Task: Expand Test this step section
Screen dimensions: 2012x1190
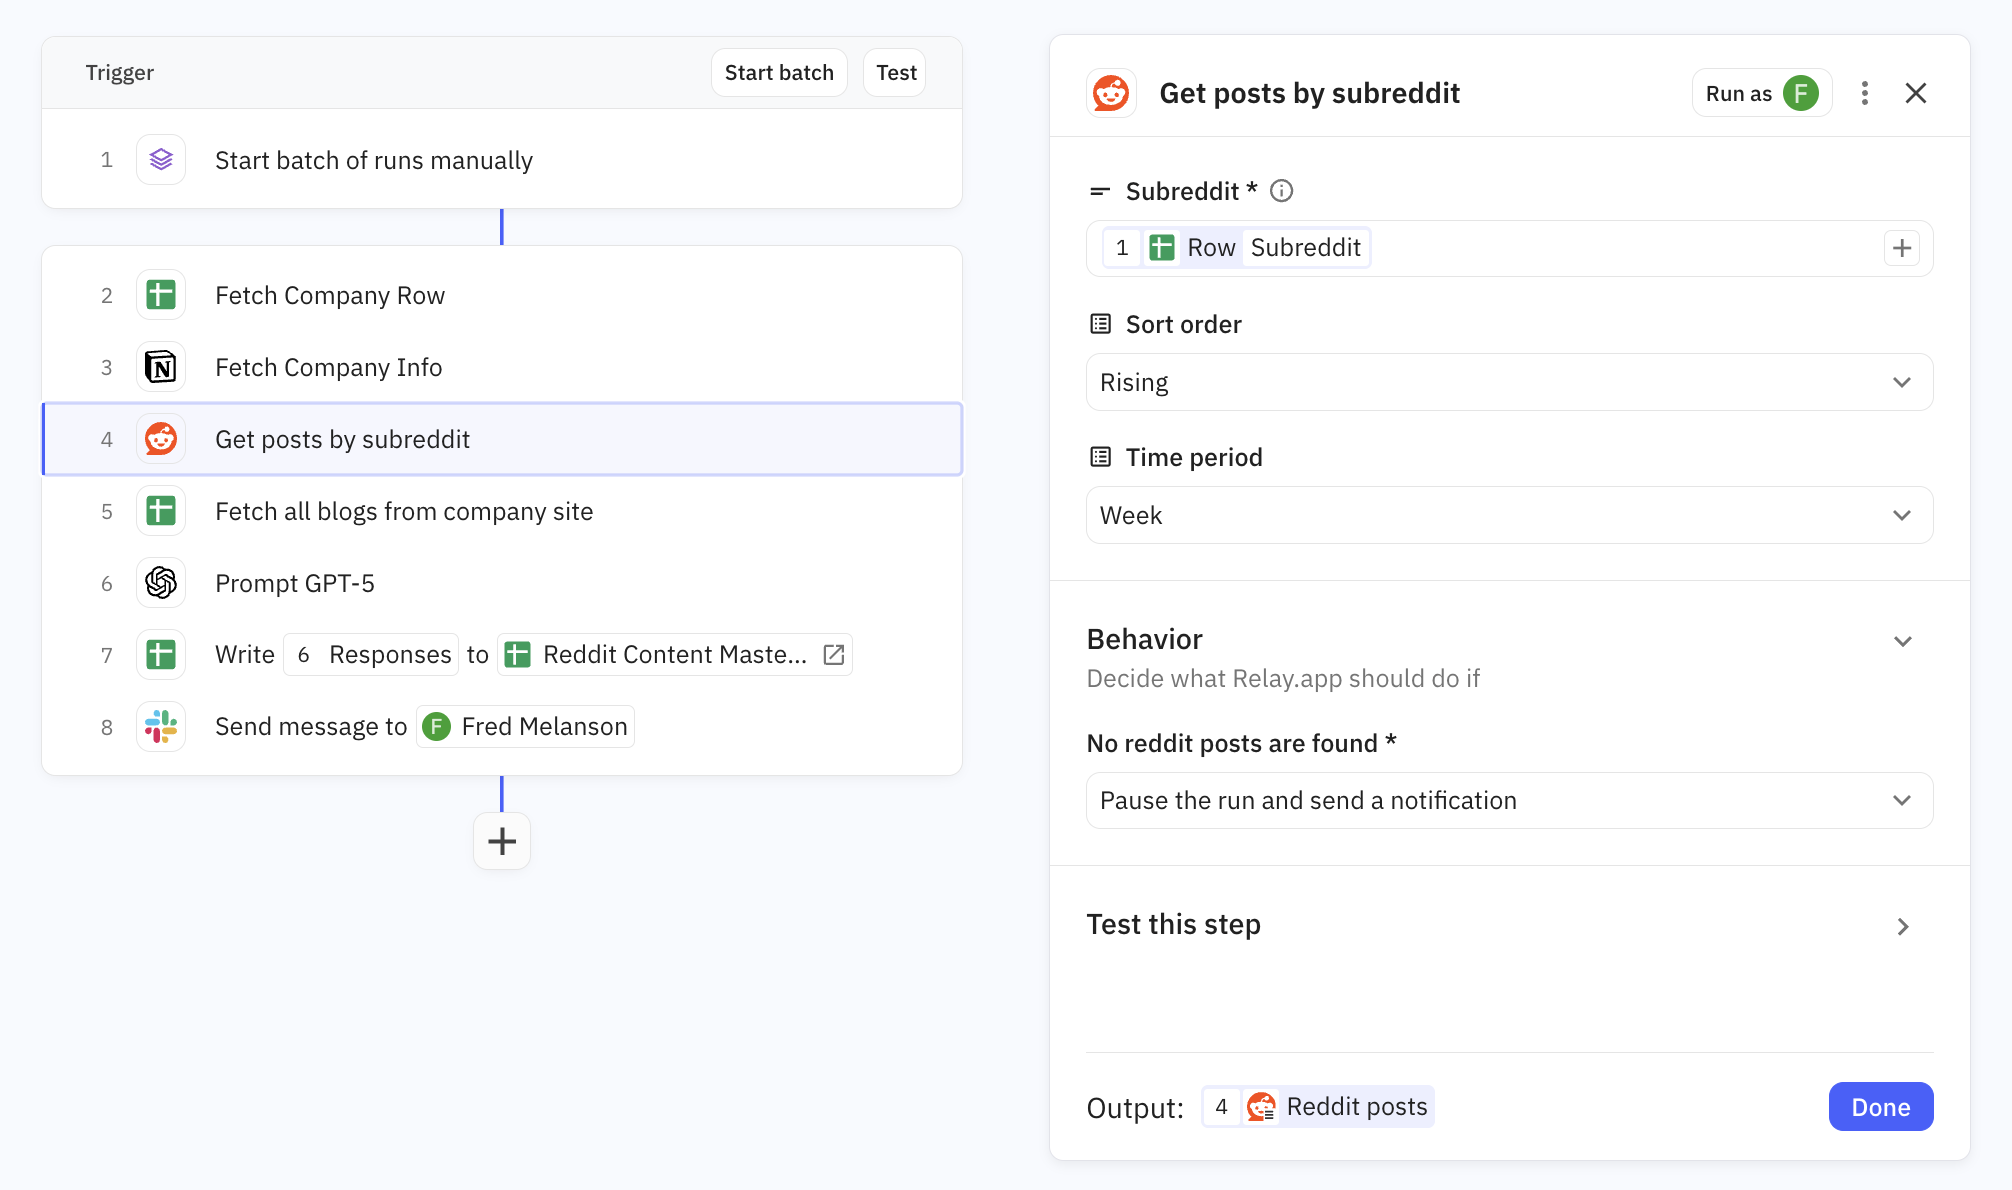Action: [1902, 926]
